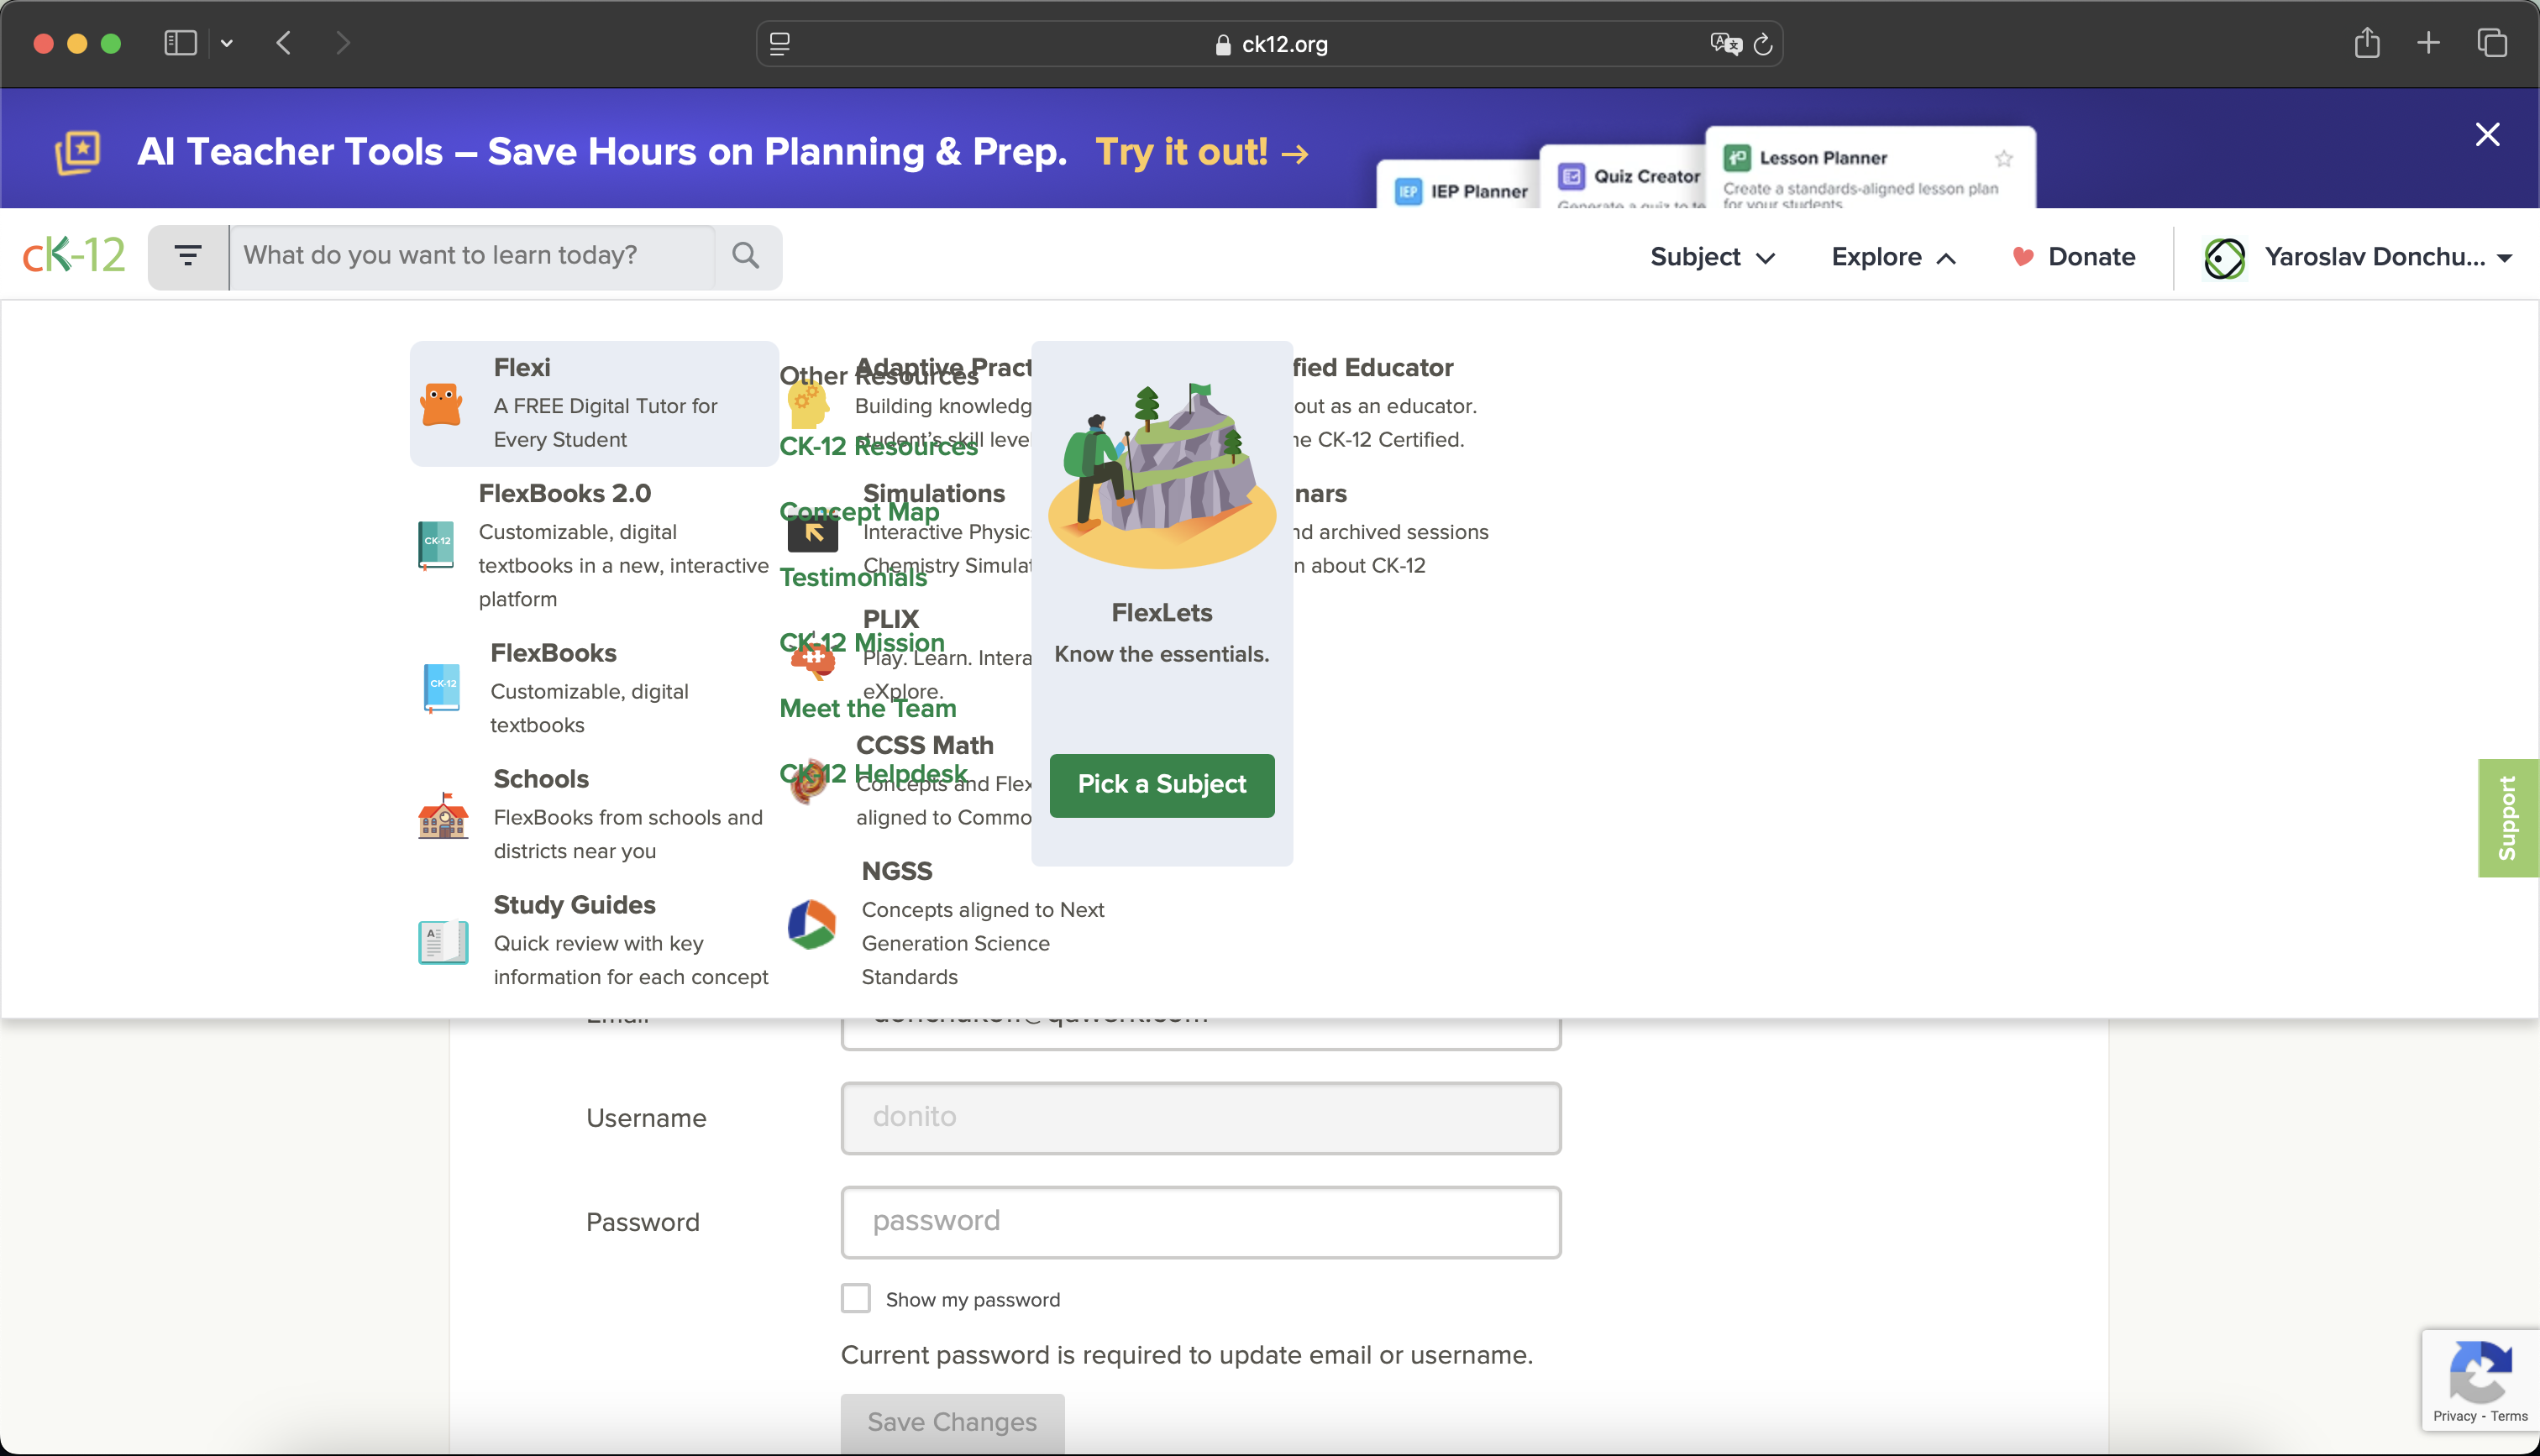Click the Try it out! link

point(1202,152)
